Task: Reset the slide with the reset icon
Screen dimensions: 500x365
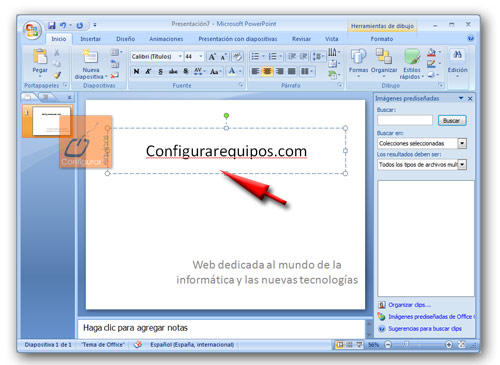Action: (x=115, y=64)
